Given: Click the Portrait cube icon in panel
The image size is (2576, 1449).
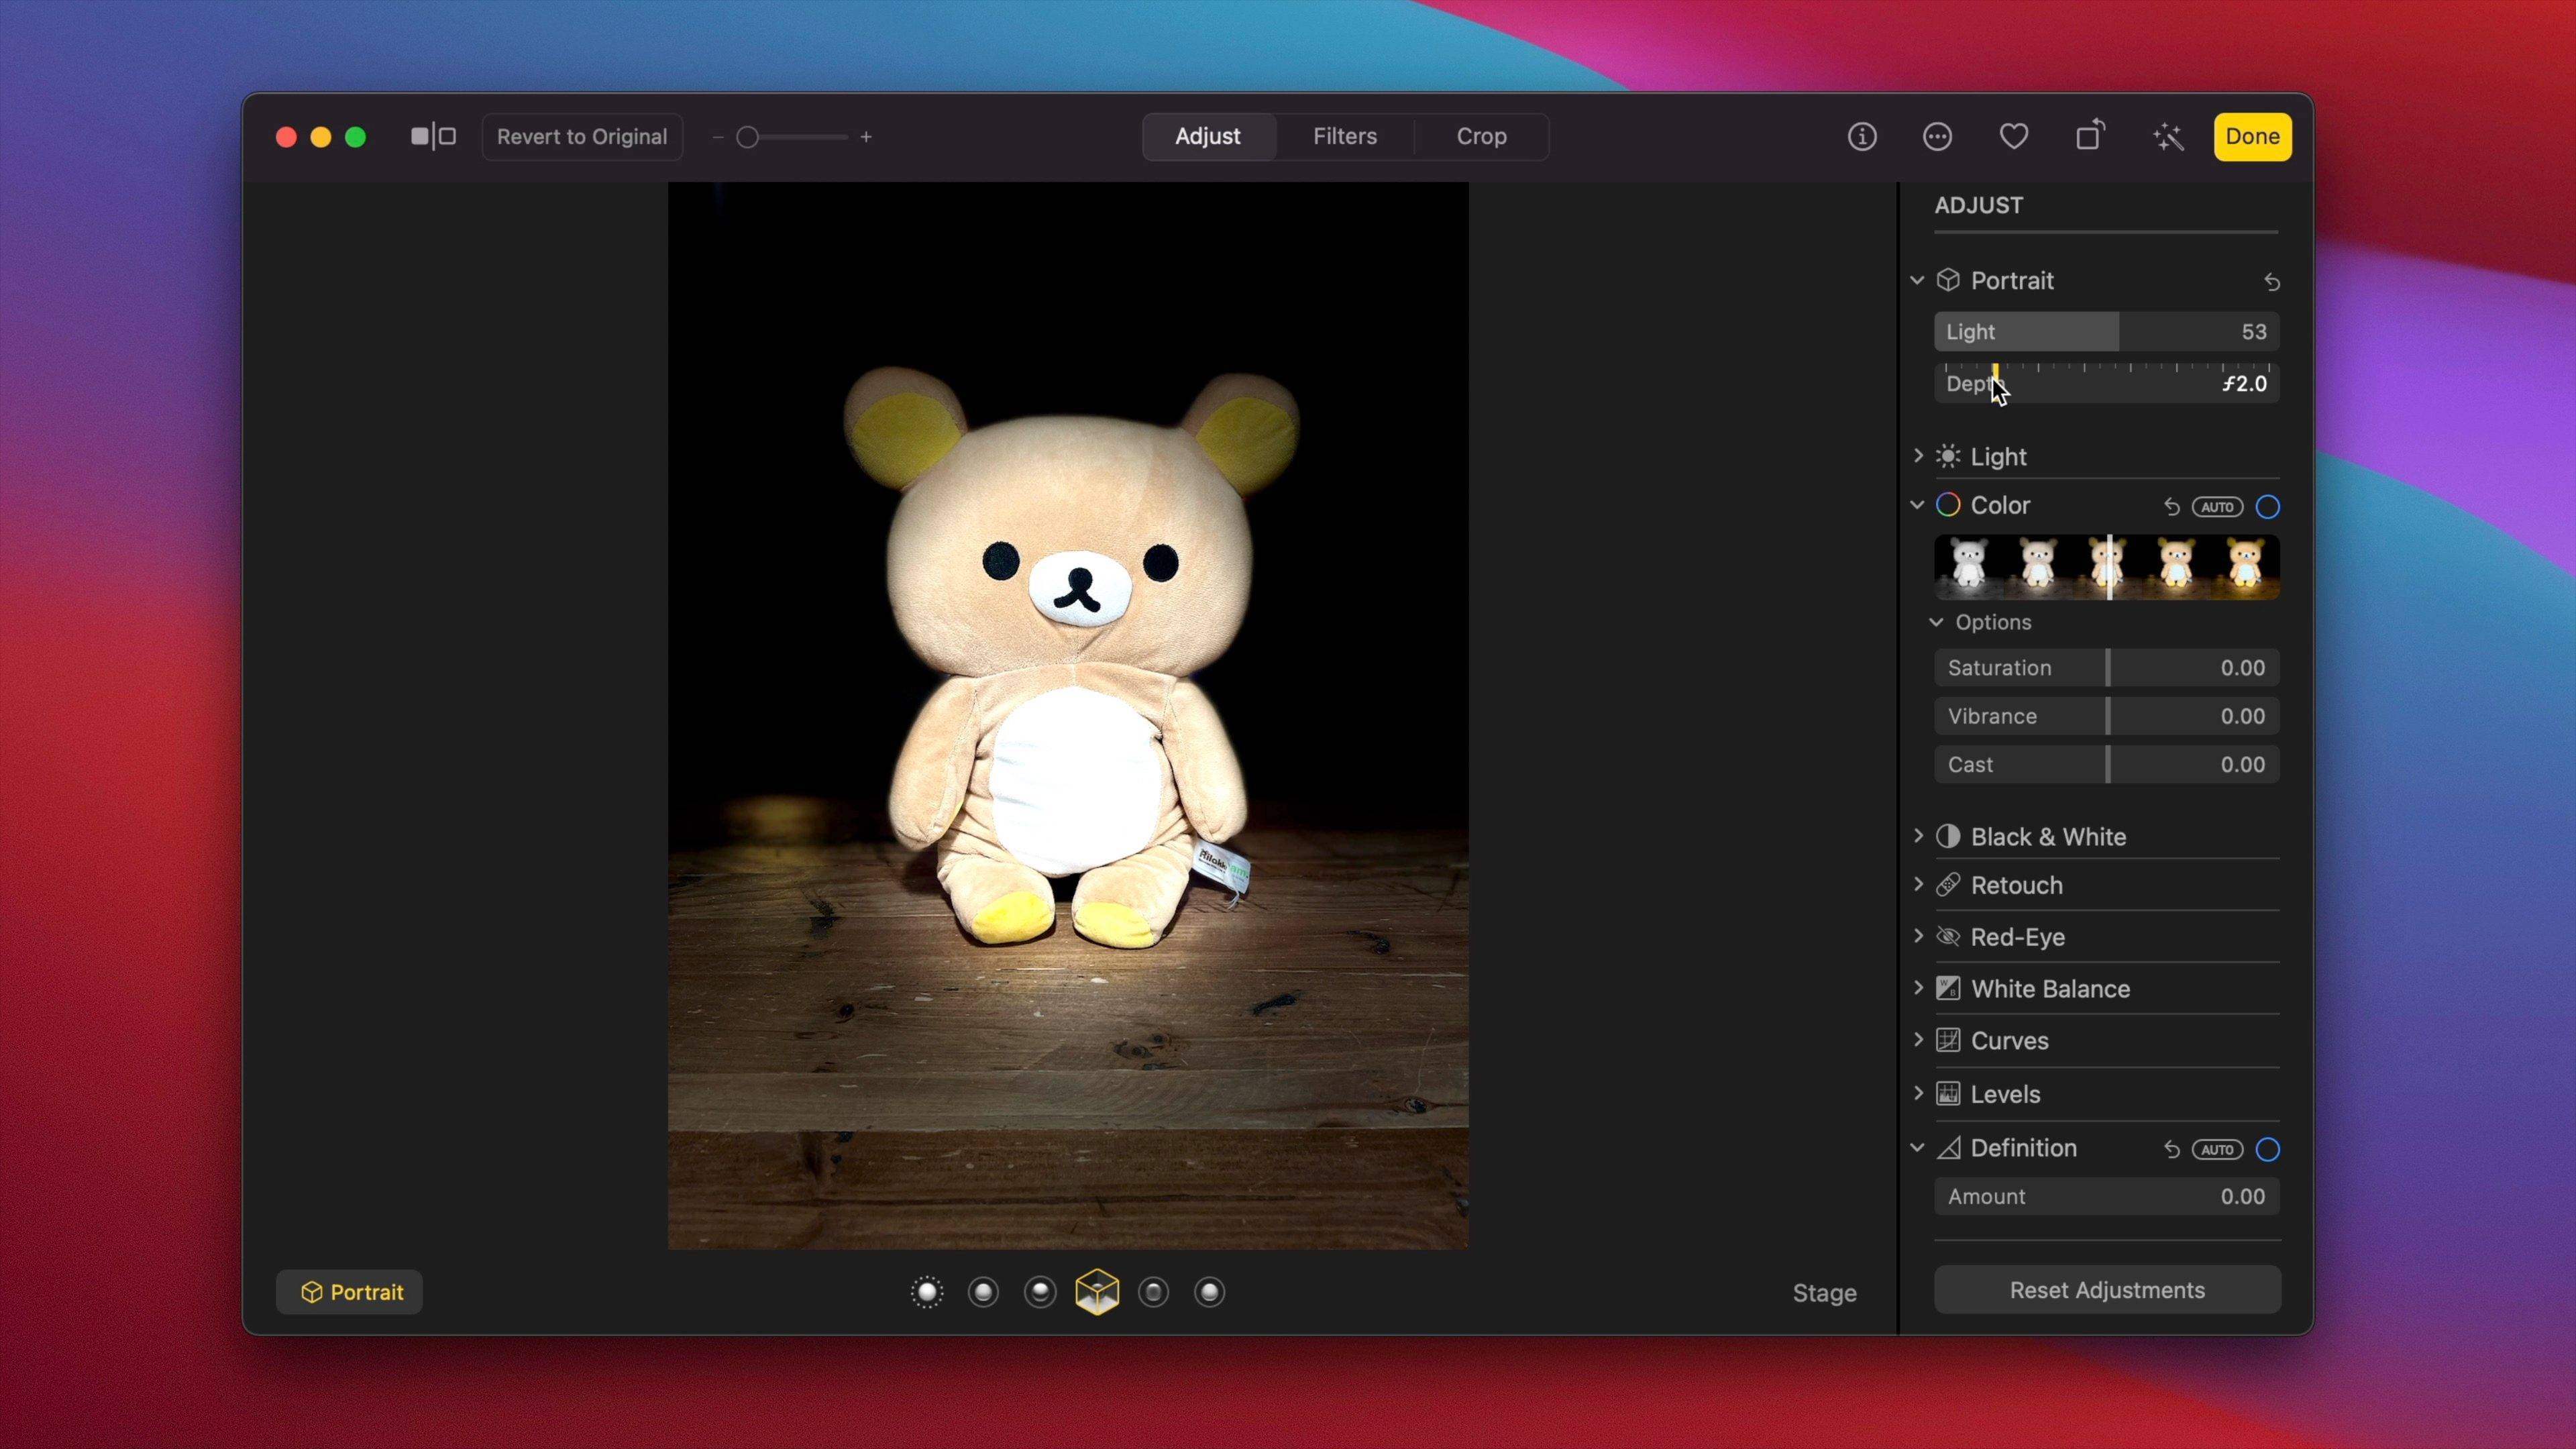Looking at the screenshot, I should coord(1948,280).
